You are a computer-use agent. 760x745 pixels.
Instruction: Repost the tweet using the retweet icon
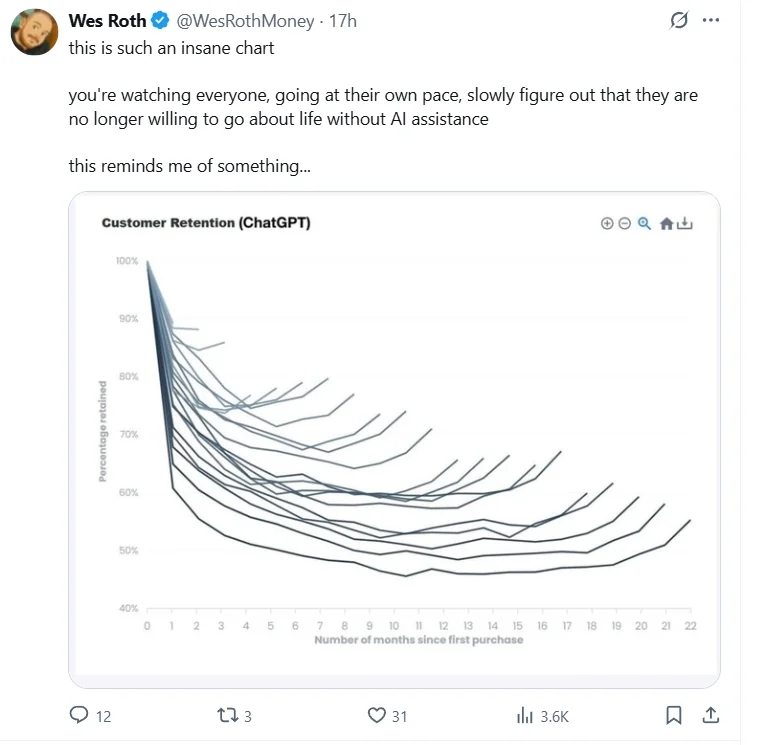coord(227,715)
